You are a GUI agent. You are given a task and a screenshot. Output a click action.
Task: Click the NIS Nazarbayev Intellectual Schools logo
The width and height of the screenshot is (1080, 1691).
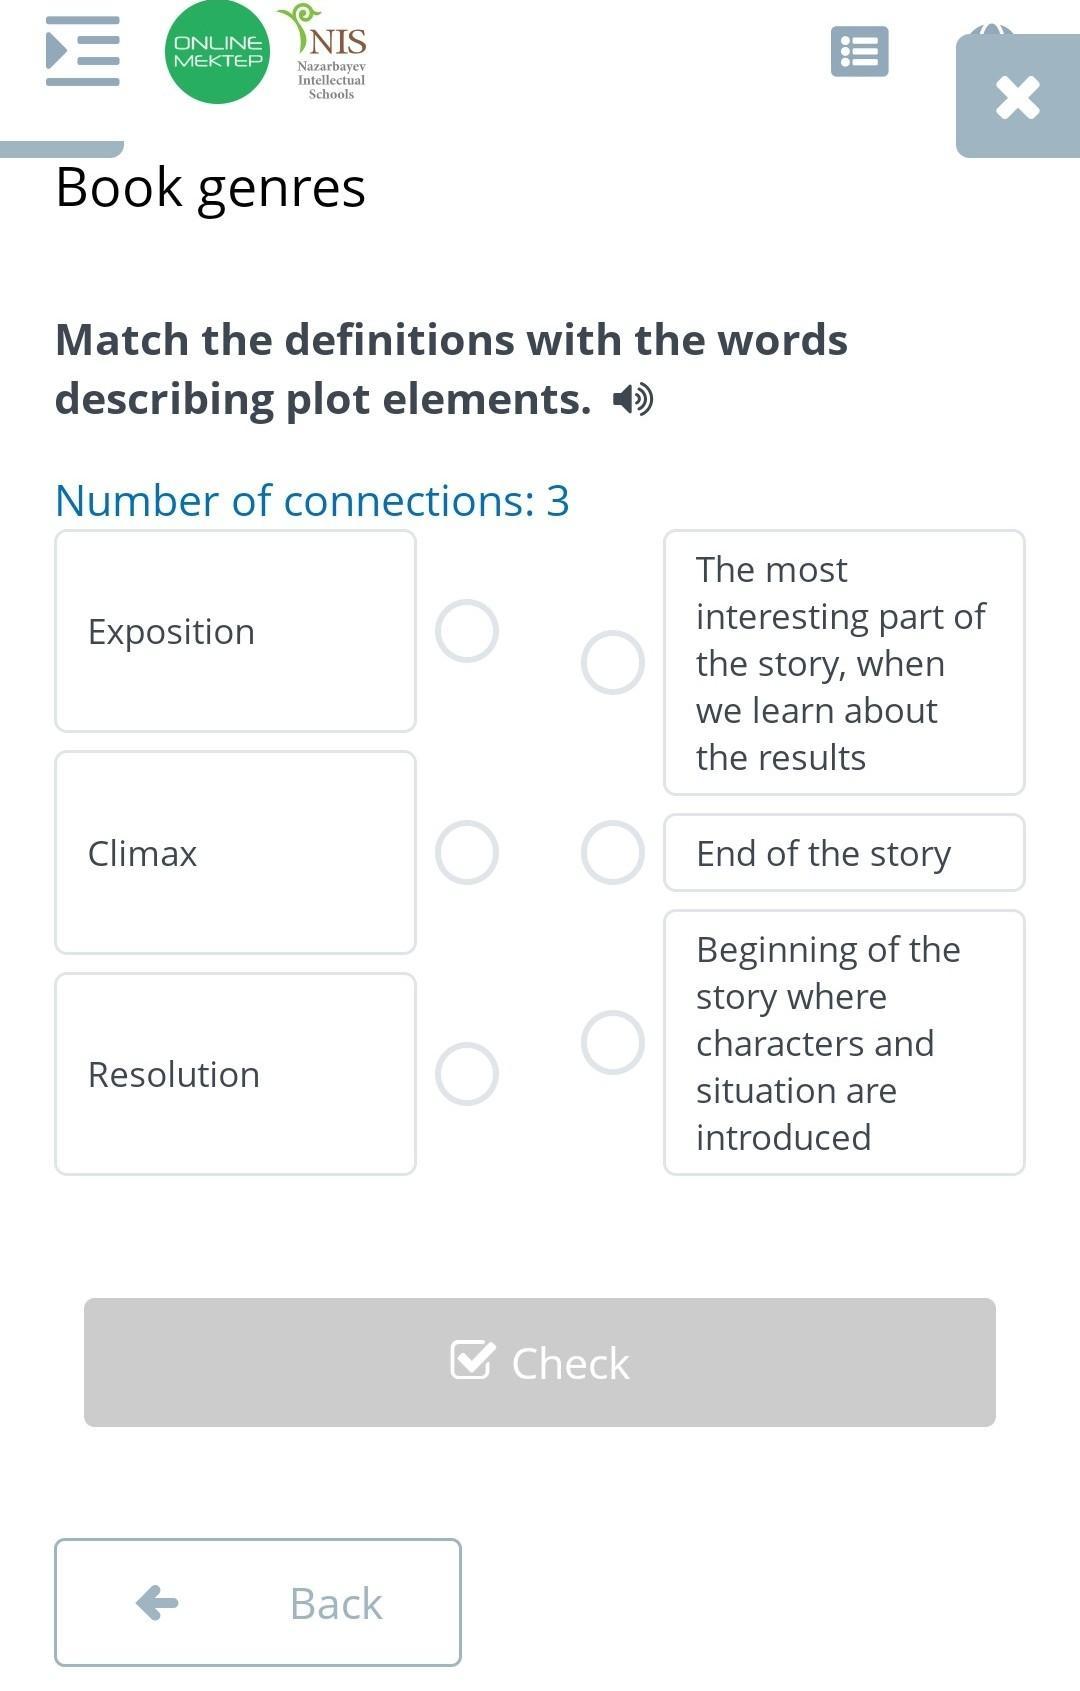[324, 52]
